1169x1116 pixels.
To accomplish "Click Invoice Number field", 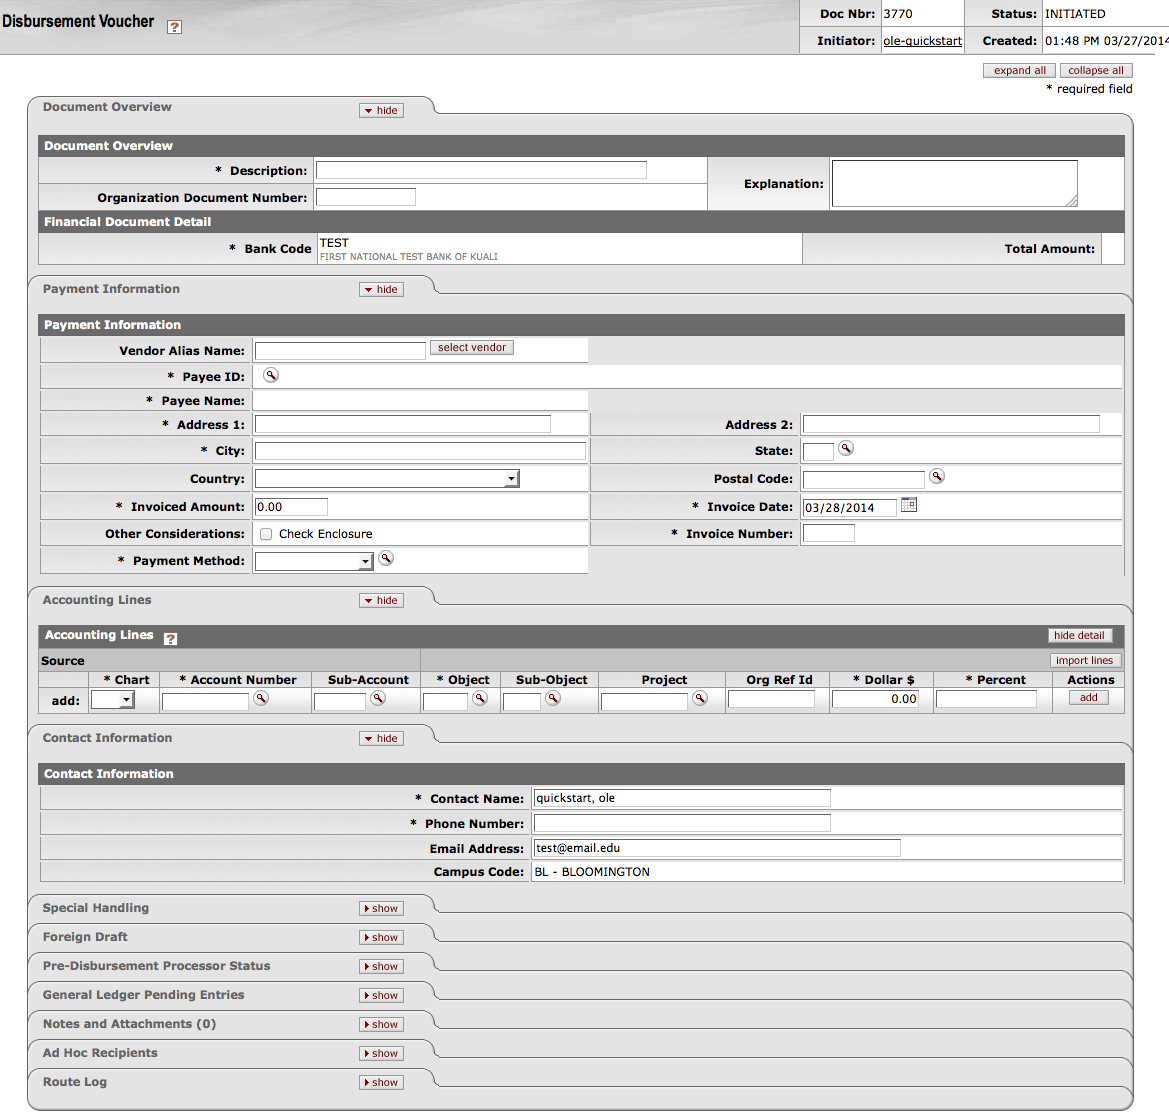I will pyautogui.click(x=828, y=533).
